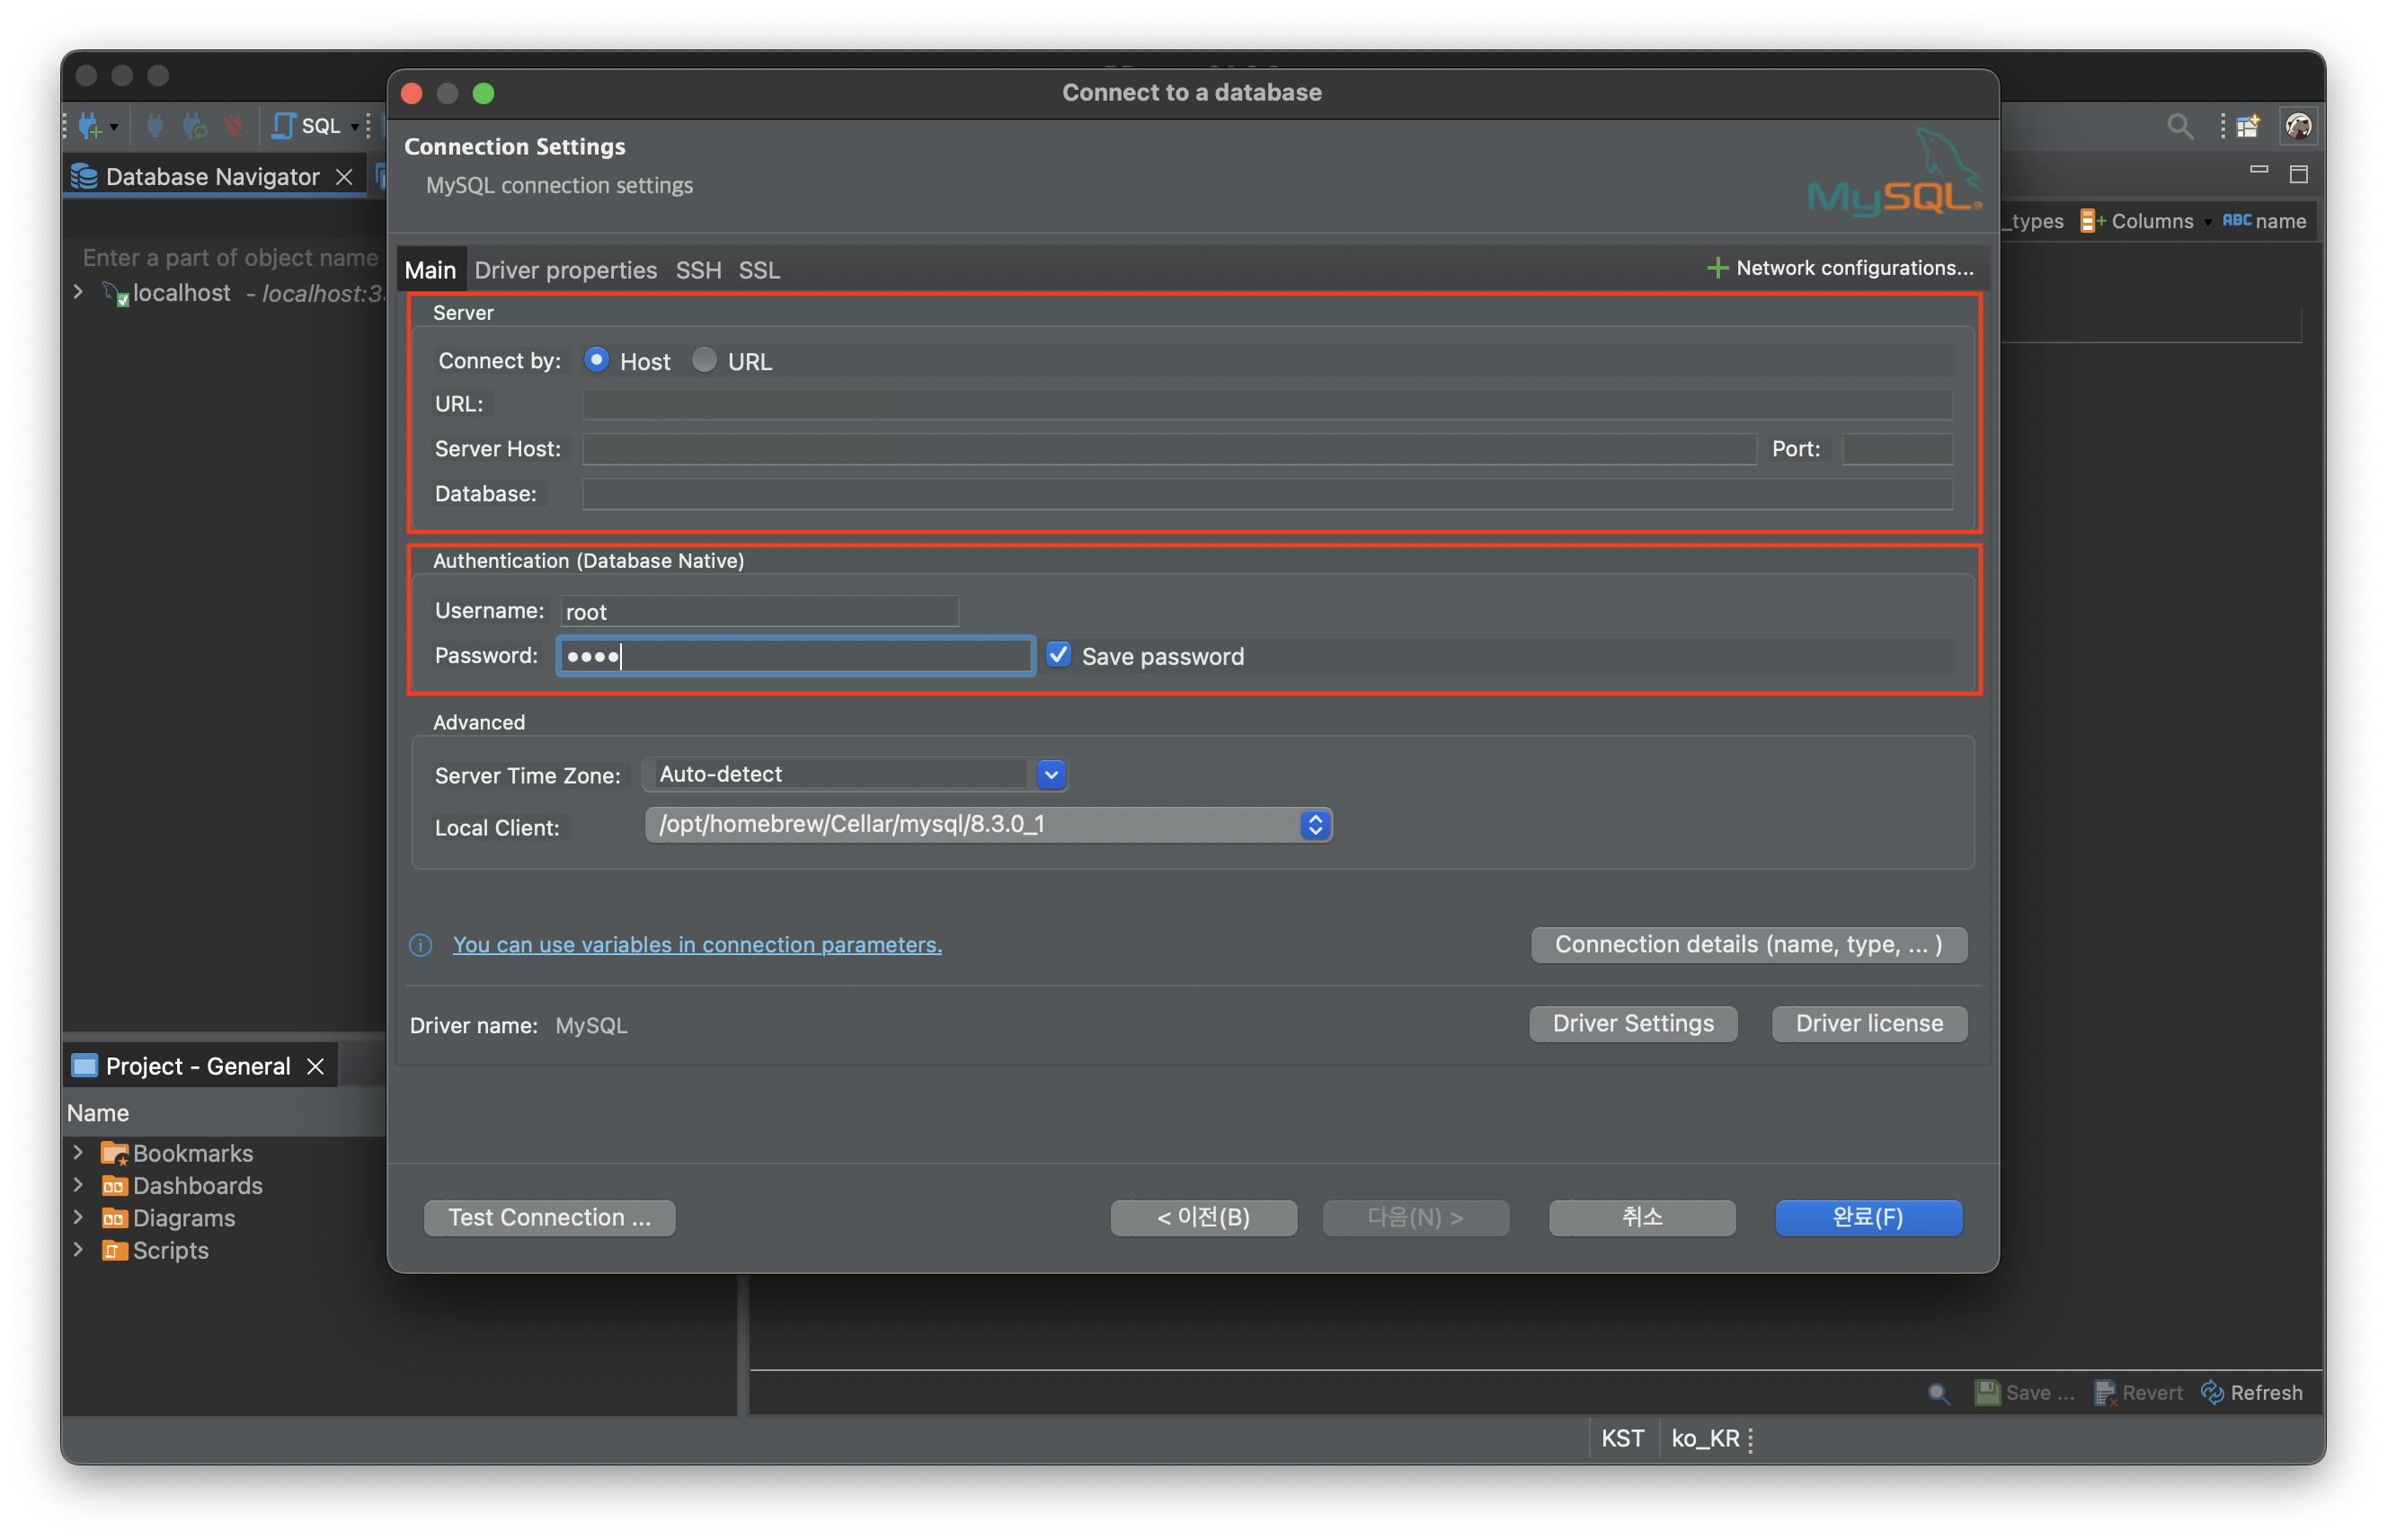Click the Connect plug toolbar icon
The width and height of the screenshot is (2387, 1540).
pos(155,126)
